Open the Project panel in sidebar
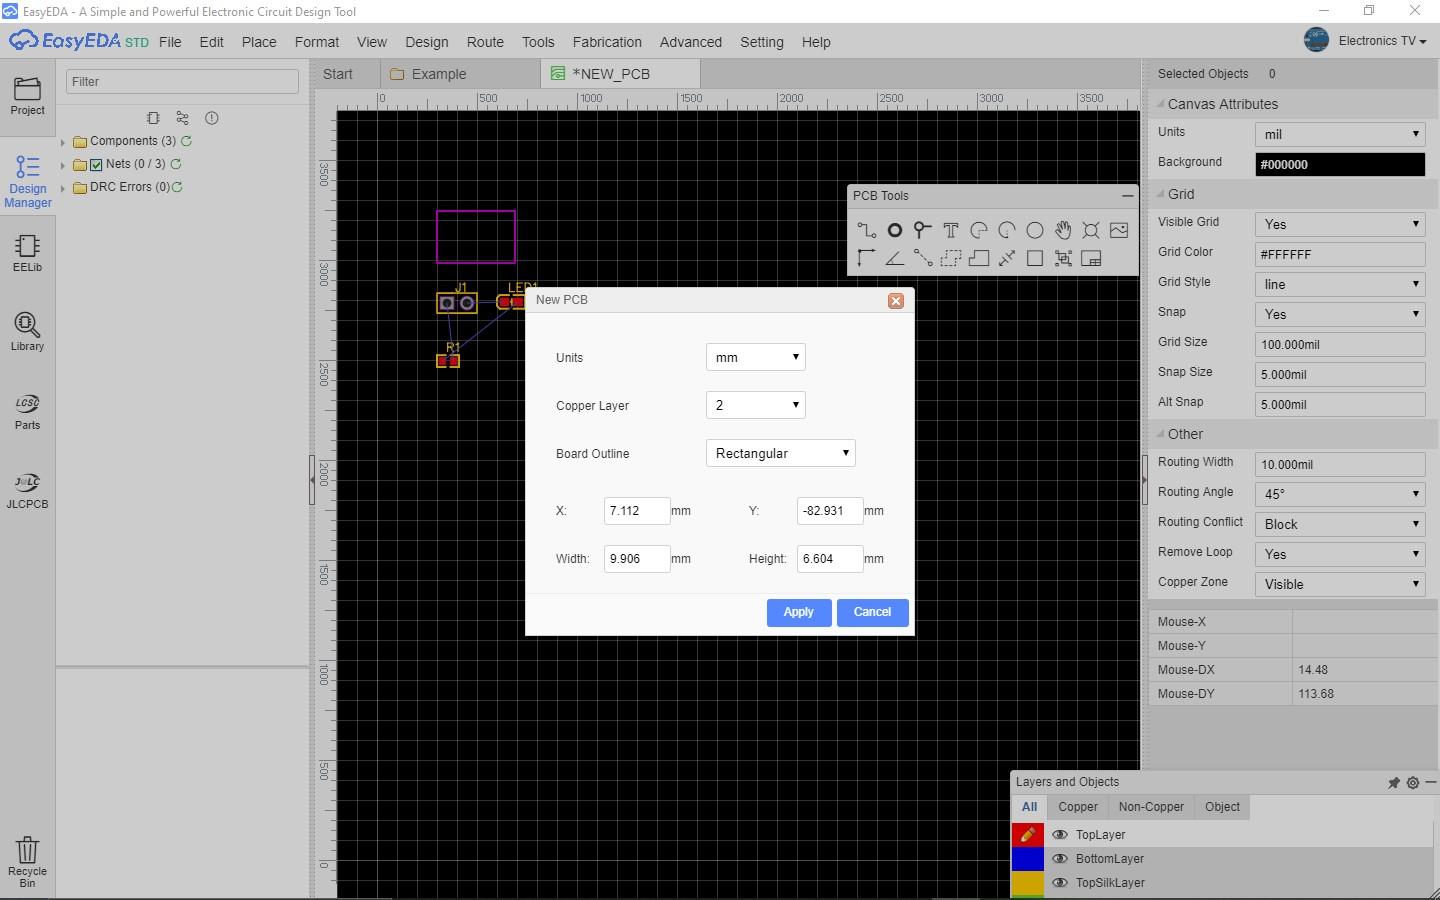 [27, 96]
